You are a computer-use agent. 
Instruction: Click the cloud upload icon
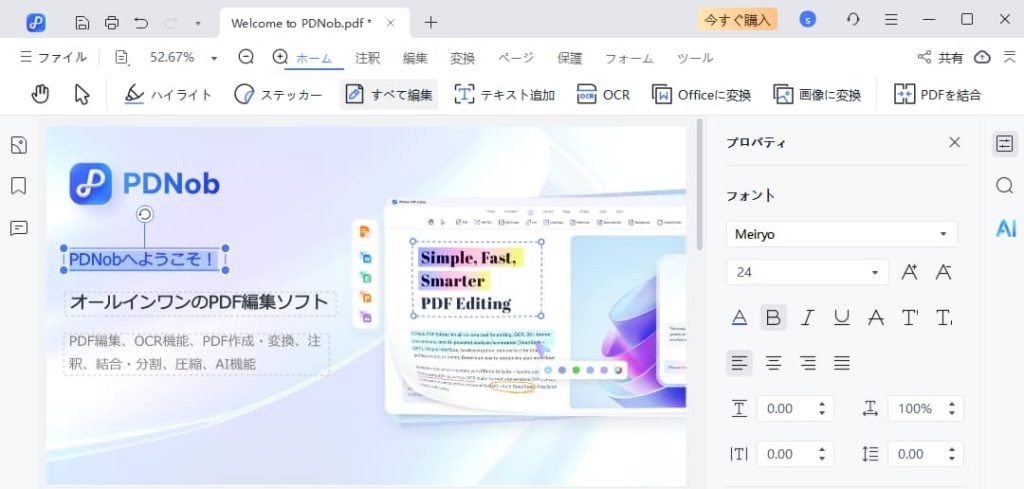pos(982,57)
